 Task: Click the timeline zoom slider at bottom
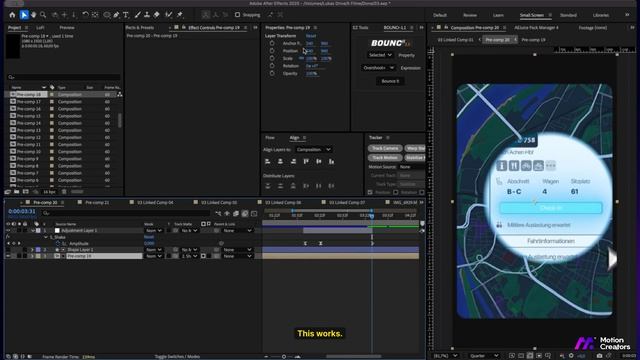click(x=284, y=357)
